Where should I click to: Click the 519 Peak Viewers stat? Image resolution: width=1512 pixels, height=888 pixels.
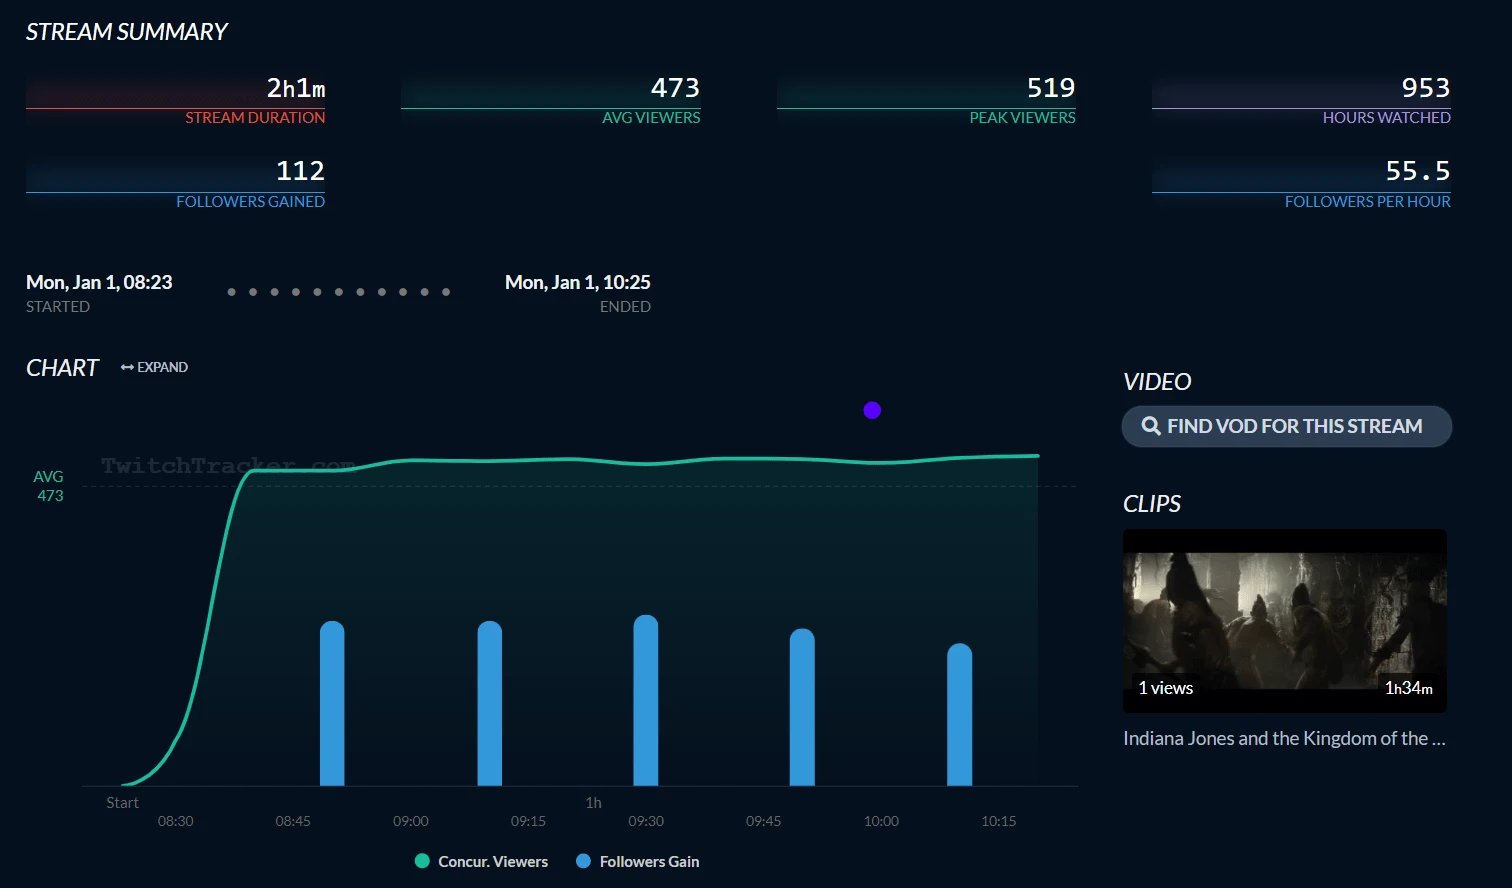click(x=926, y=101)
